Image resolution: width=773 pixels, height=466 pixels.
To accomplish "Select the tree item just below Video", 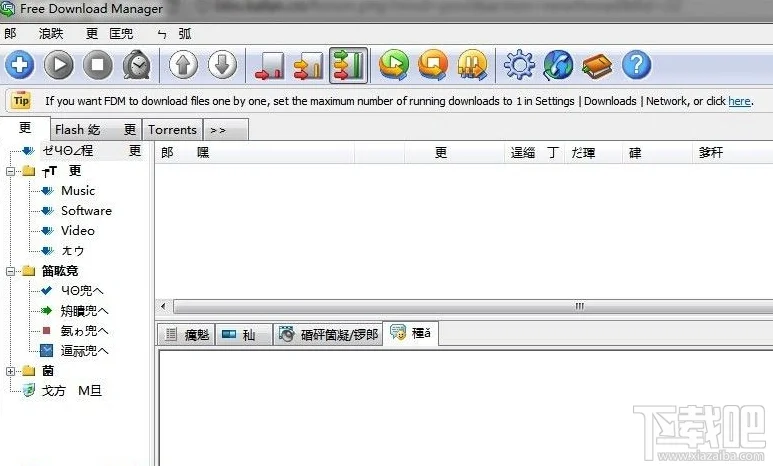I will (72, 251).
